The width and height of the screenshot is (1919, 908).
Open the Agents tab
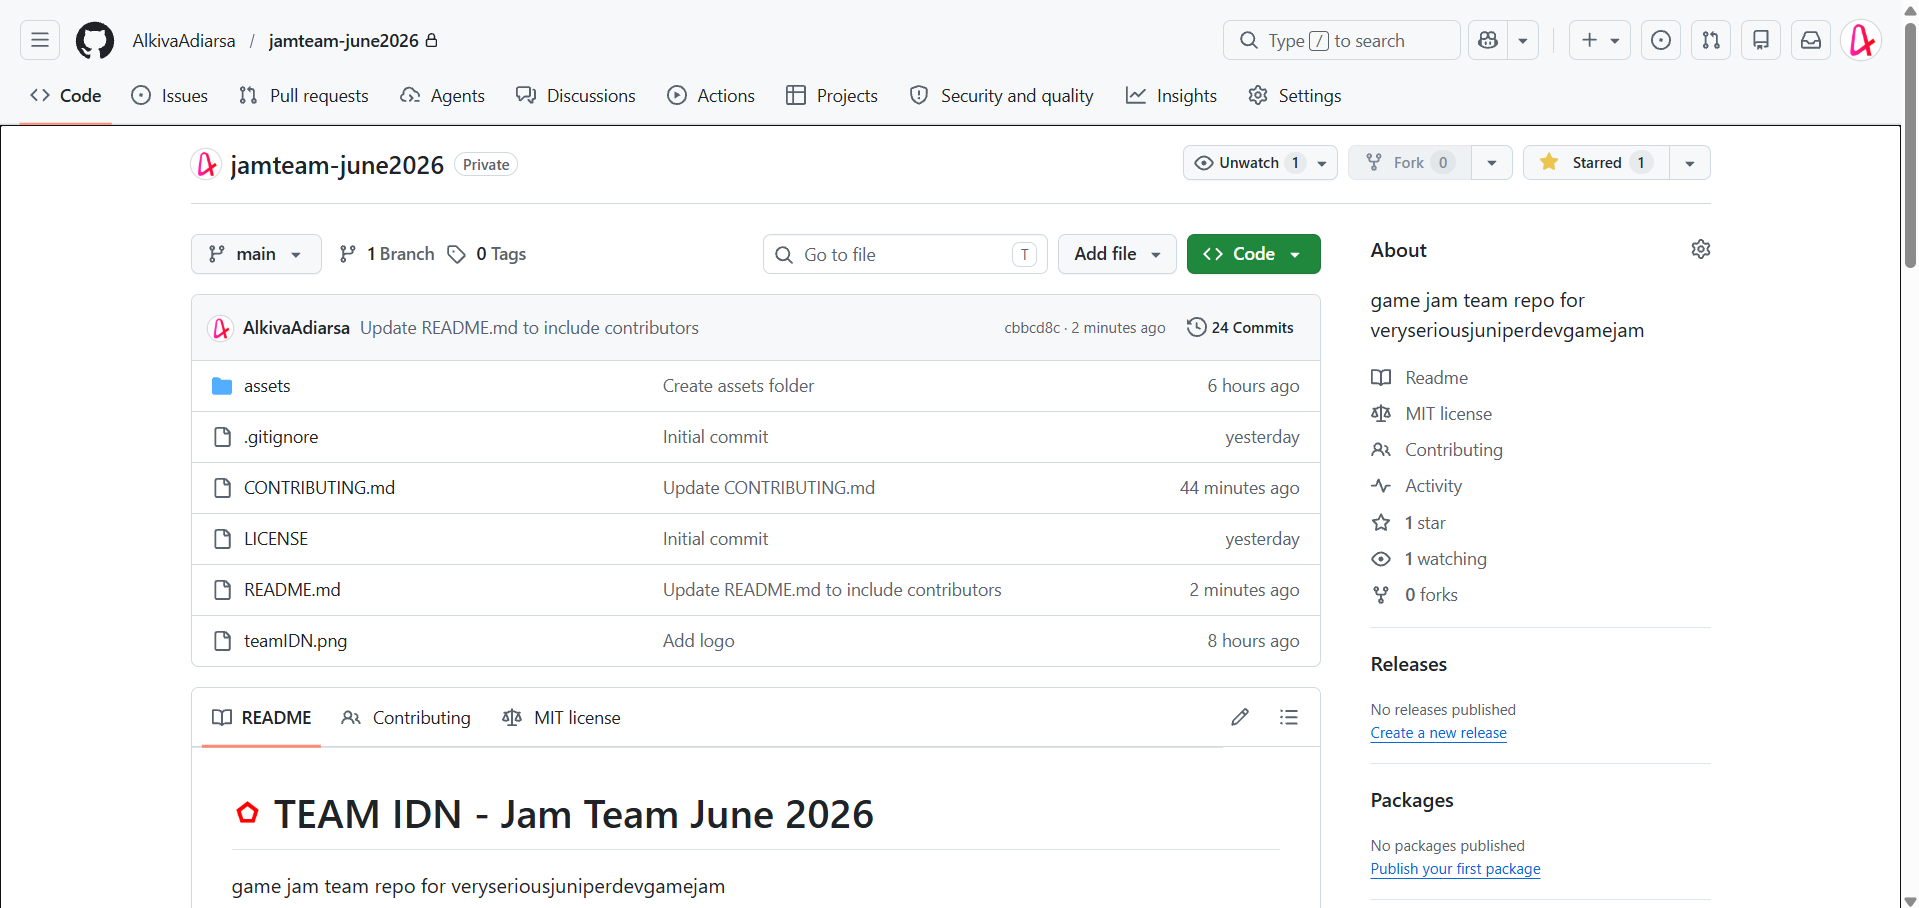442,96
